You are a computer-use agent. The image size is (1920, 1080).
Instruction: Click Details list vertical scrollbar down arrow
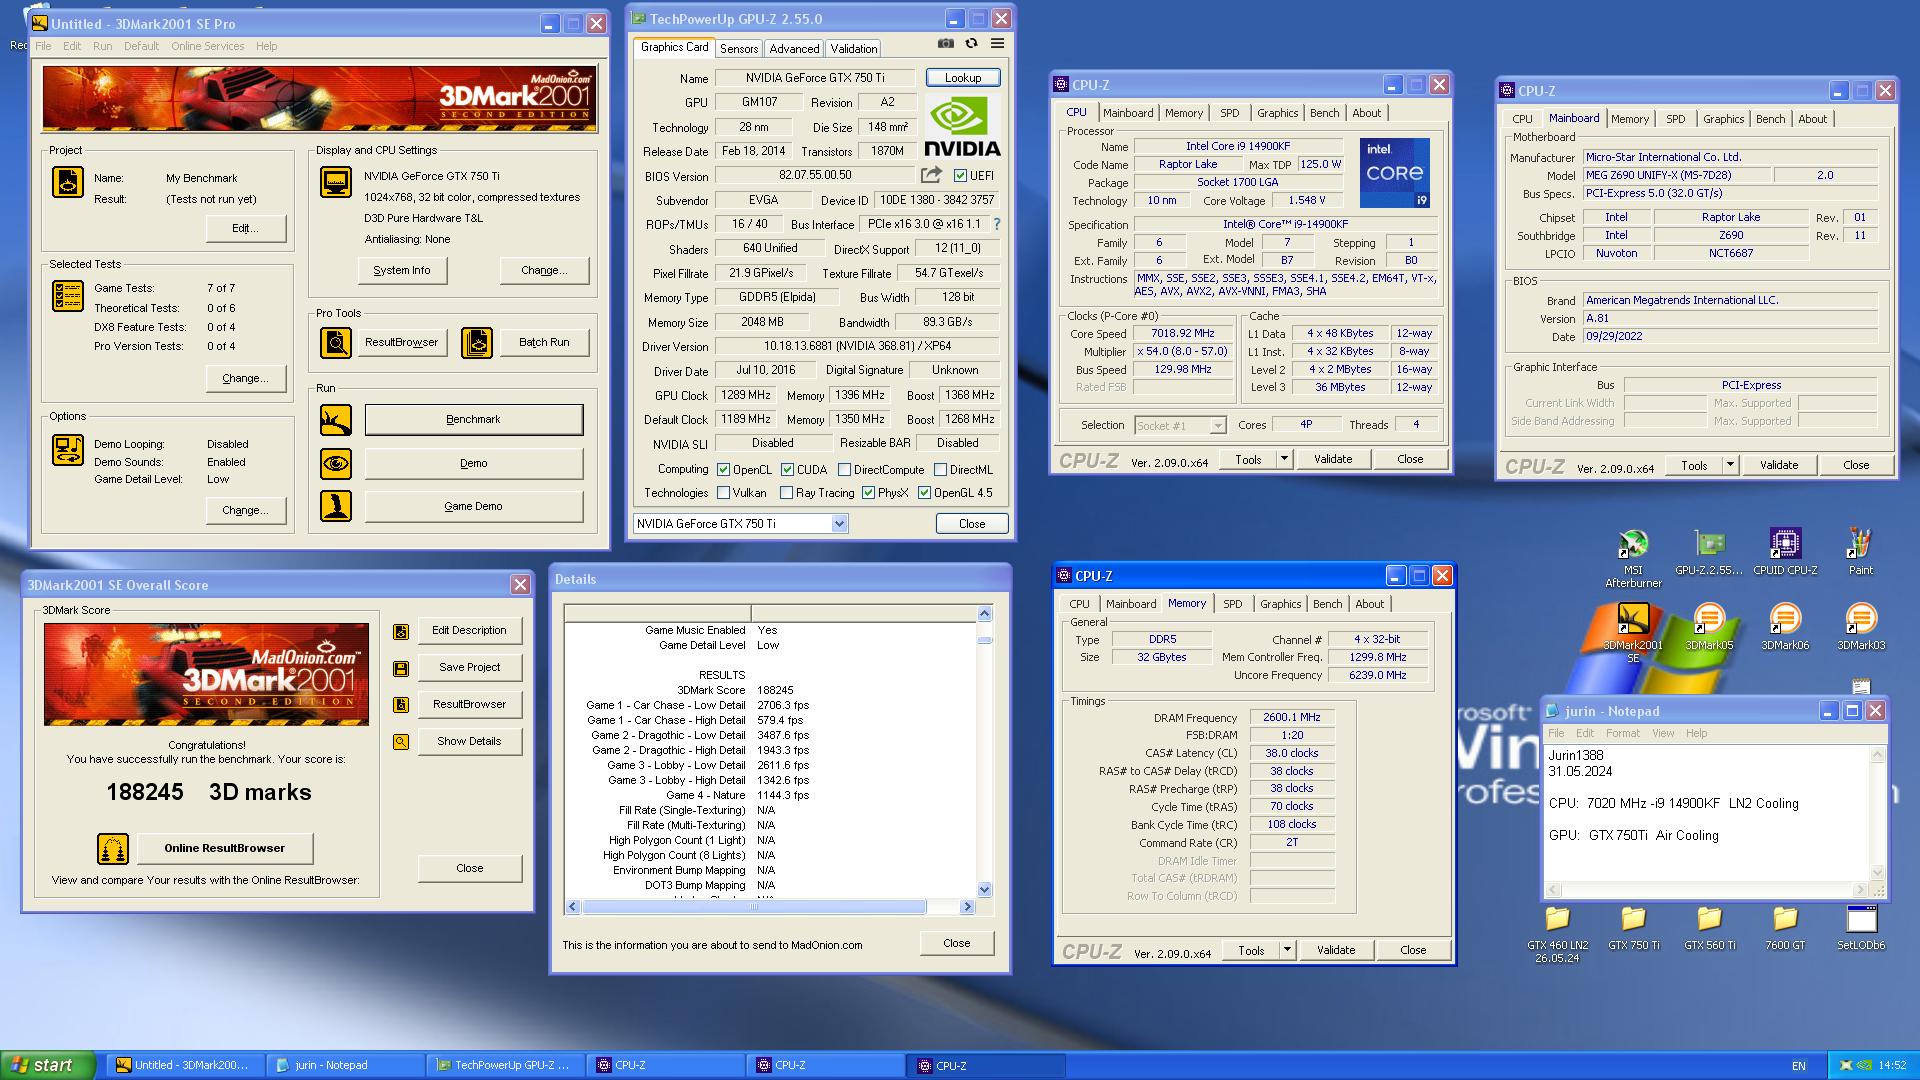pos(984,889)
